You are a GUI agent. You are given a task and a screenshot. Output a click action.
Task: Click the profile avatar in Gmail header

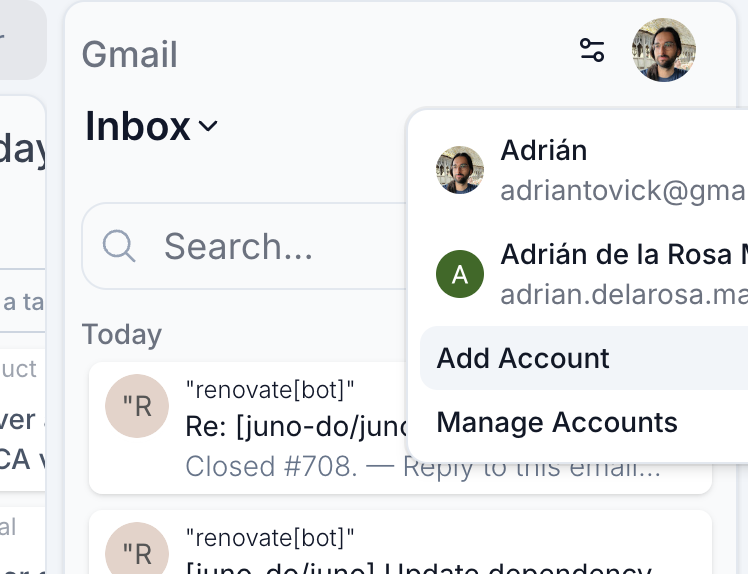(x=664, y=50)
